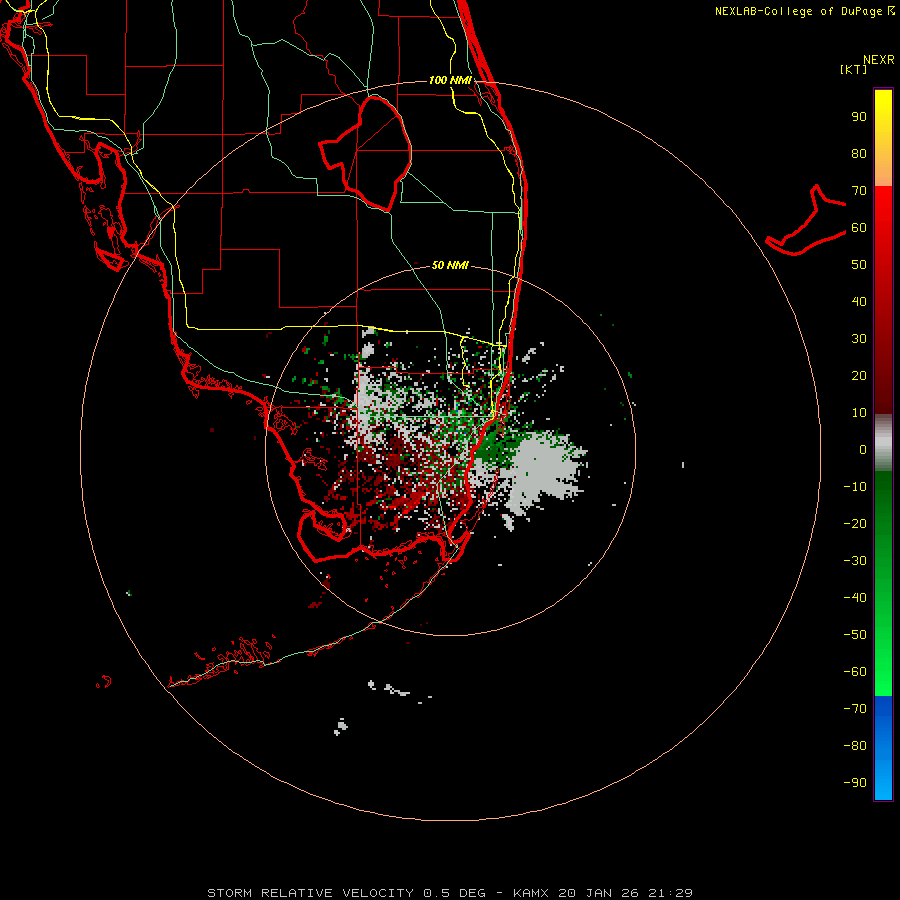Image resolution: width=900 pixels, height=900 pixels.
Task: Click the 70 value on velocity scale
Action: 859,191
